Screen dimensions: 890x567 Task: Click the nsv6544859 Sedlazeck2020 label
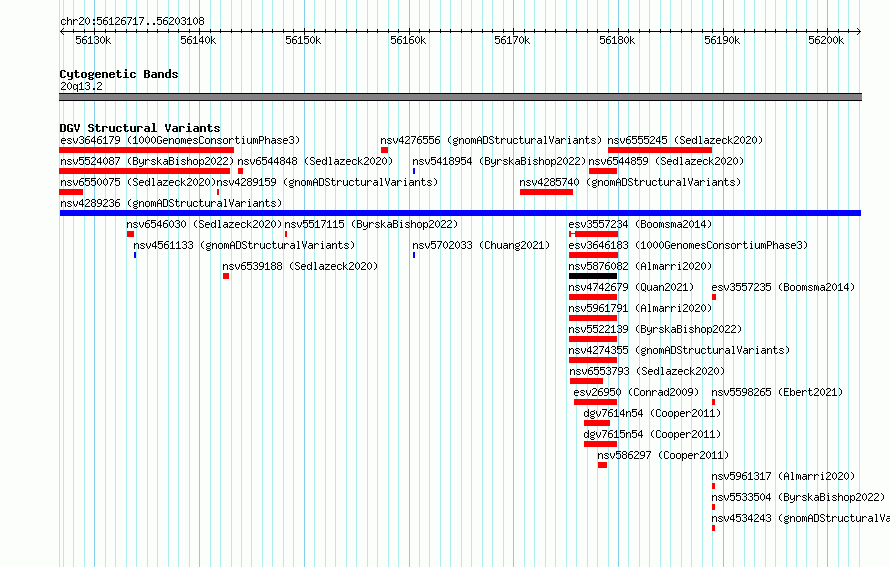(x=666, y=161)
